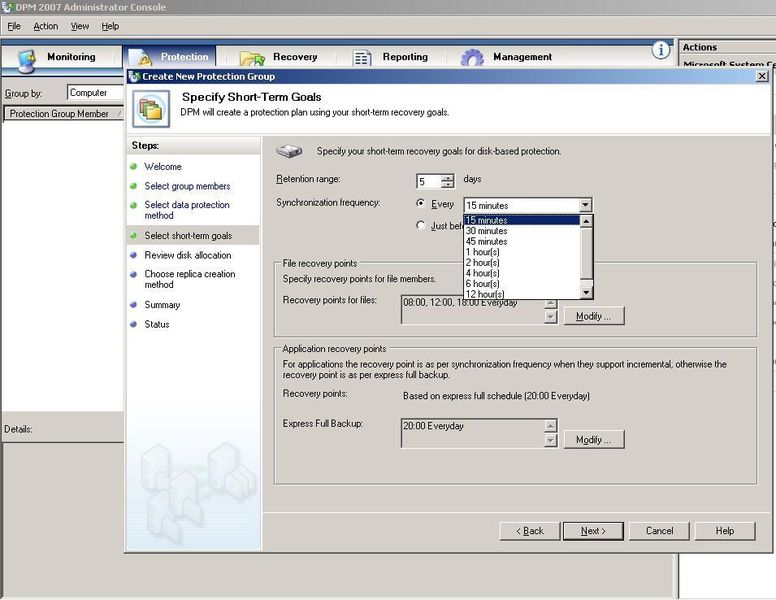
Task: Click recovery points for files down arrow
Action: [x=550, y=316]
